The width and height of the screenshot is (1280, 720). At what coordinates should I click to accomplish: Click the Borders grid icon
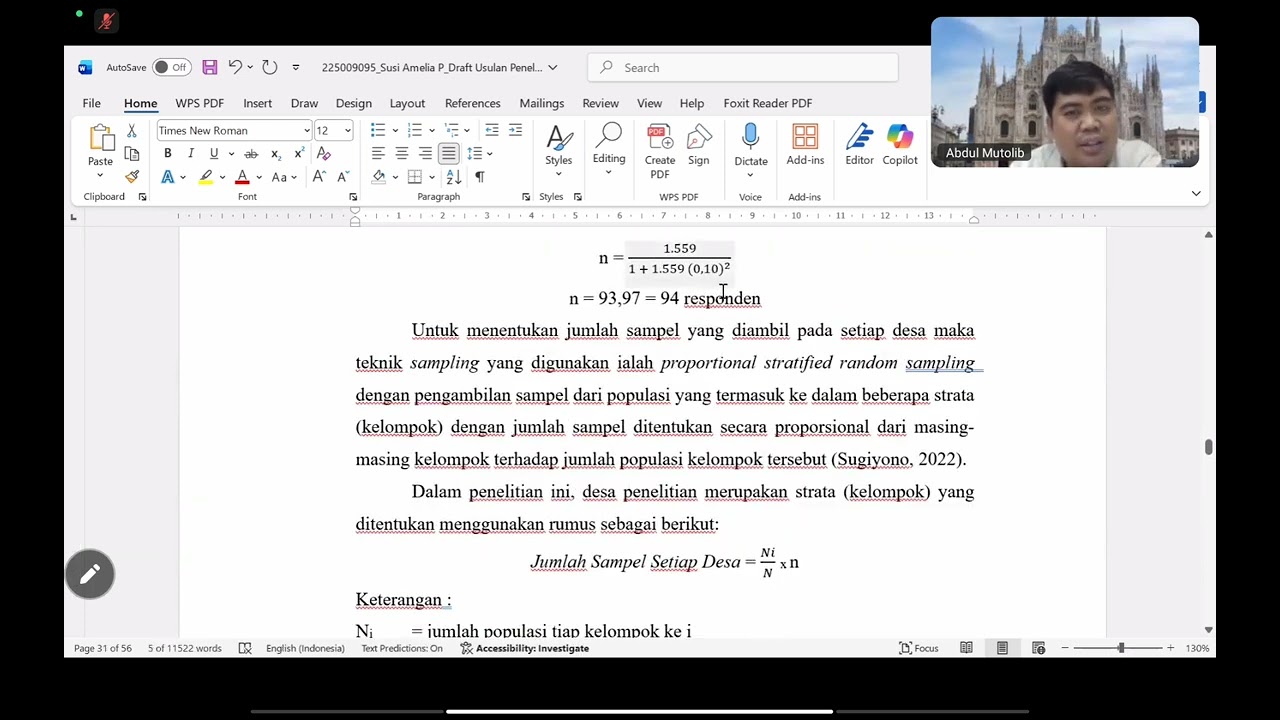coord(415,177)
